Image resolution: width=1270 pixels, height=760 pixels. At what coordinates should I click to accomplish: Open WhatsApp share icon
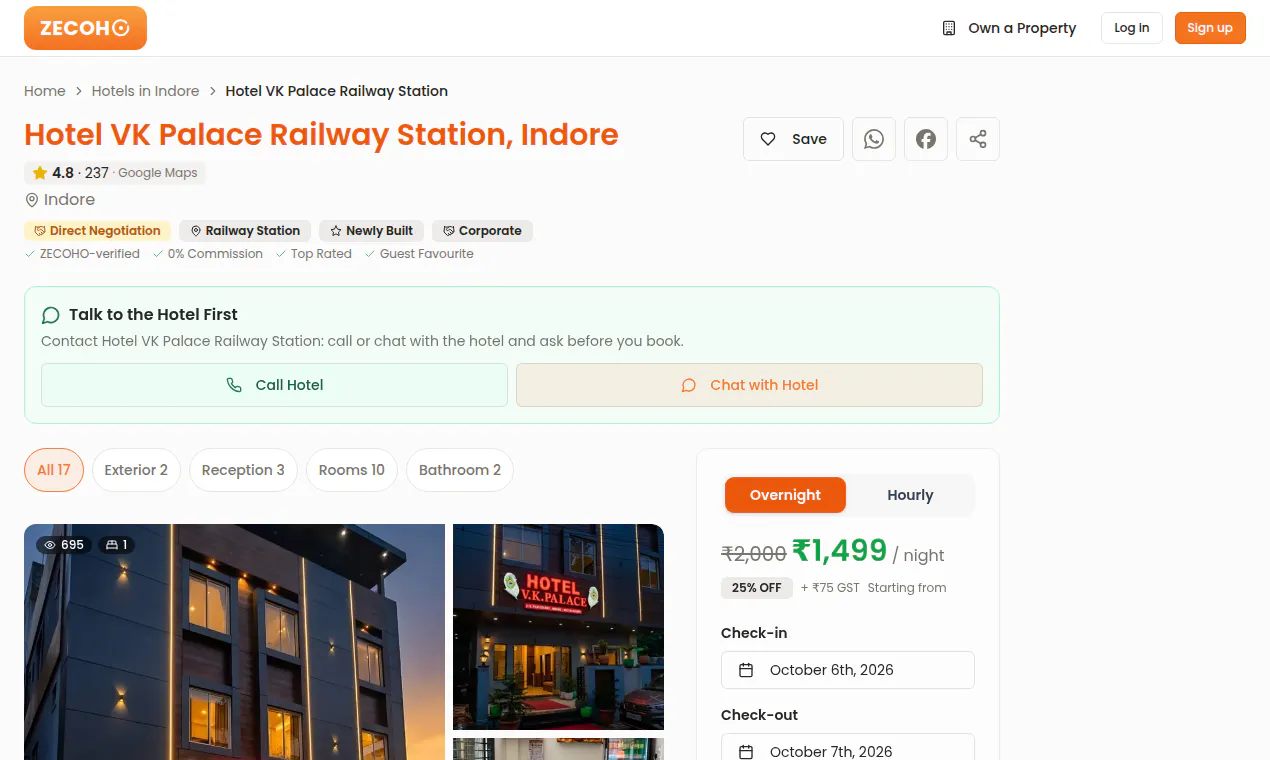874,139
